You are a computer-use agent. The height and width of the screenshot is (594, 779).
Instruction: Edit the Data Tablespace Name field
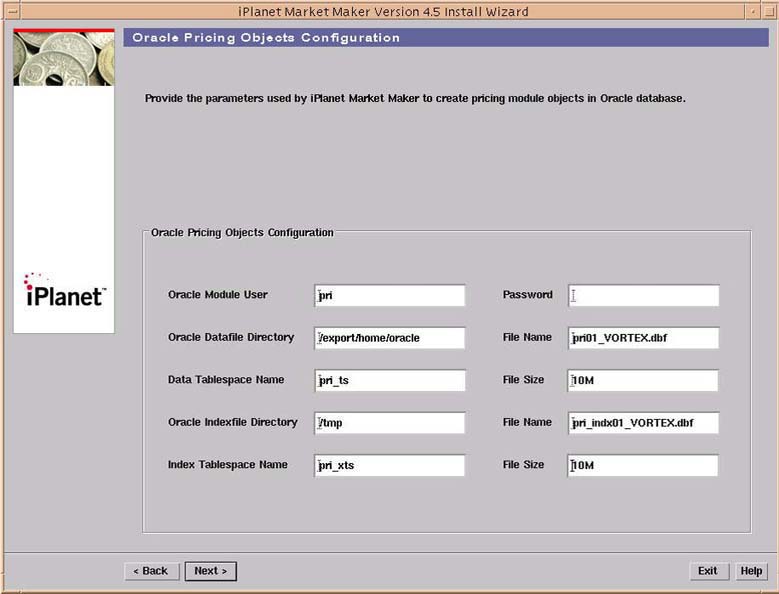coord(390,380)
